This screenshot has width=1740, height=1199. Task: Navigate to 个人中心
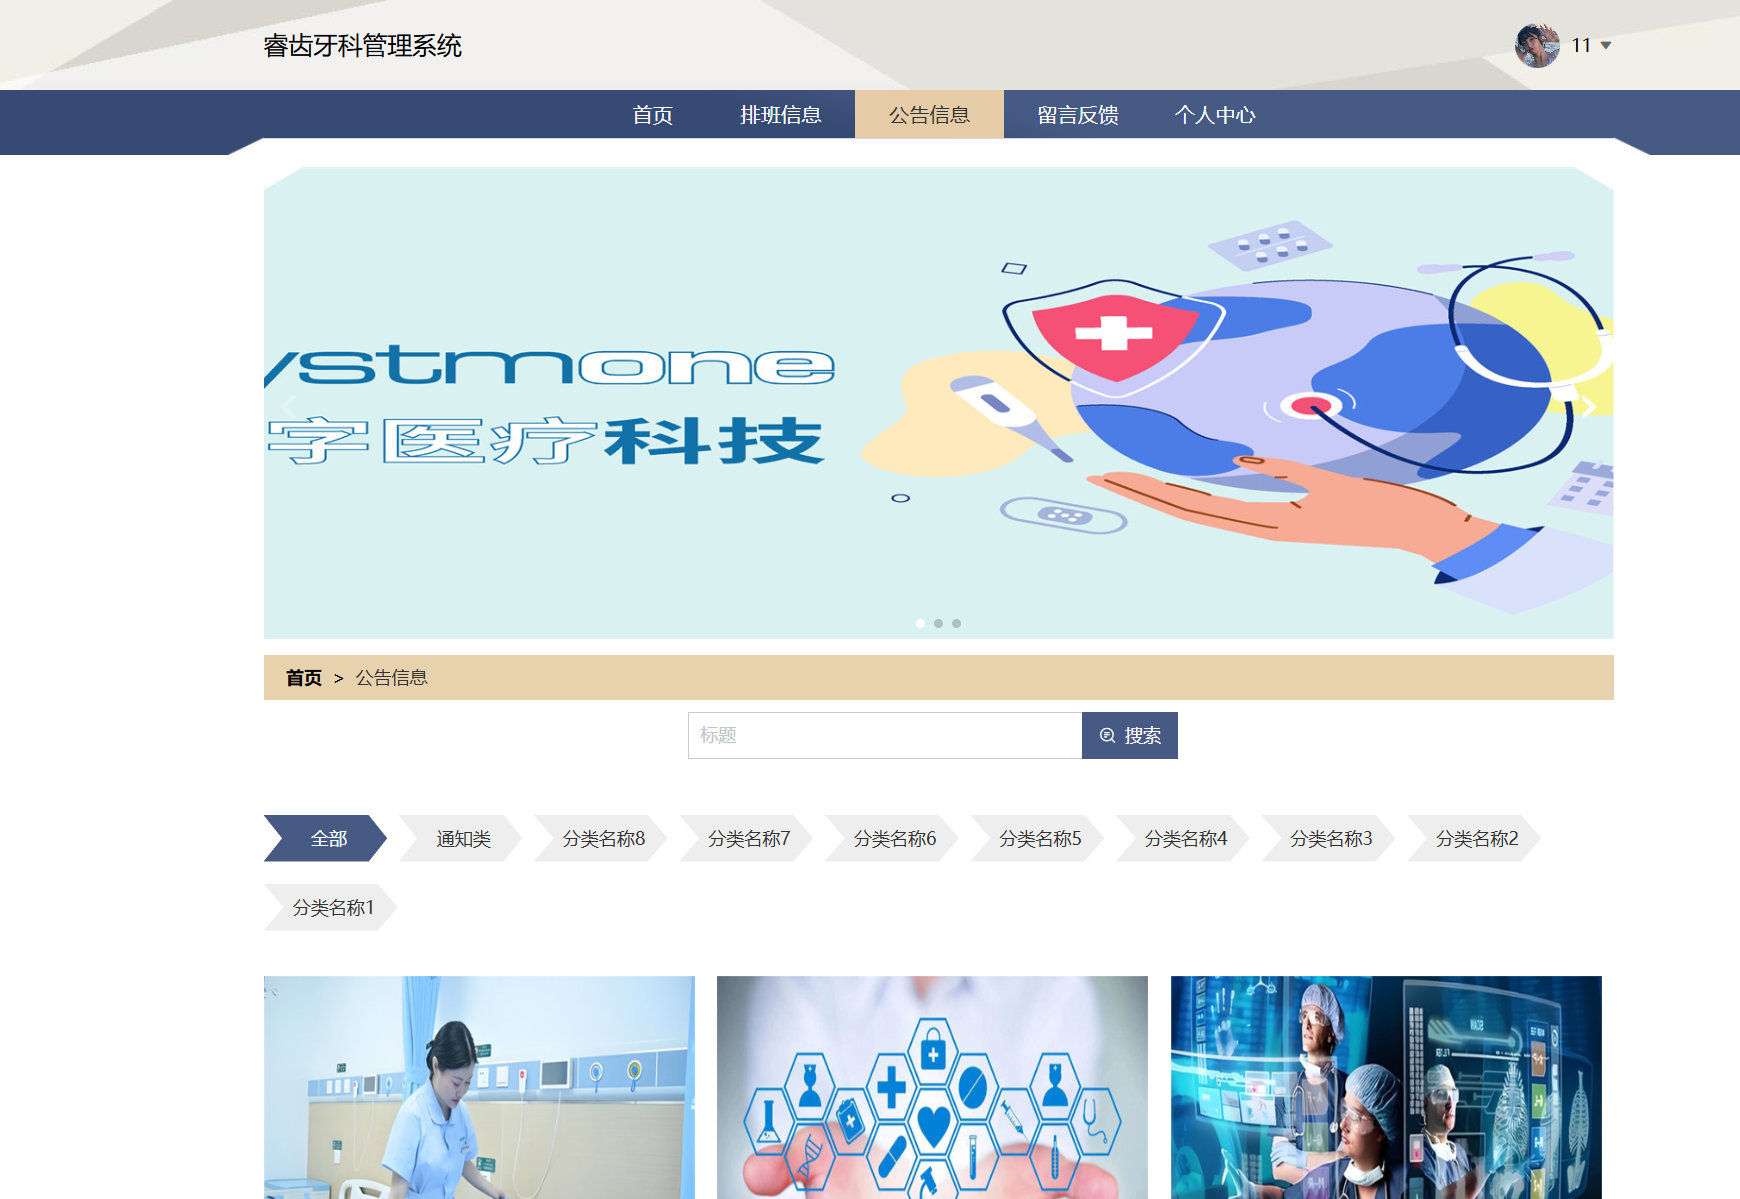coord(1214,115)
